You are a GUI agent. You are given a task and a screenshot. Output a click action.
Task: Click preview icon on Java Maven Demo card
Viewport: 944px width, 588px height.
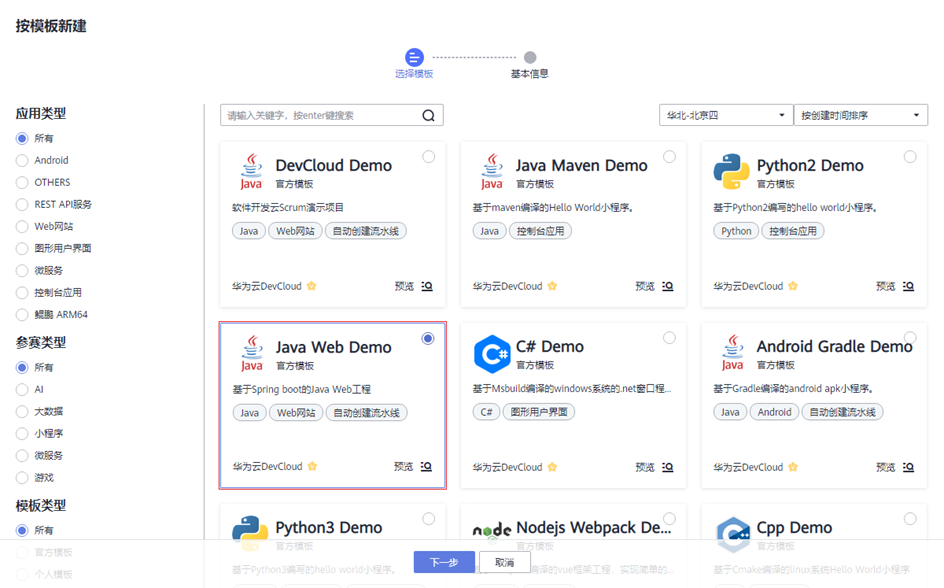coord(668,286)
